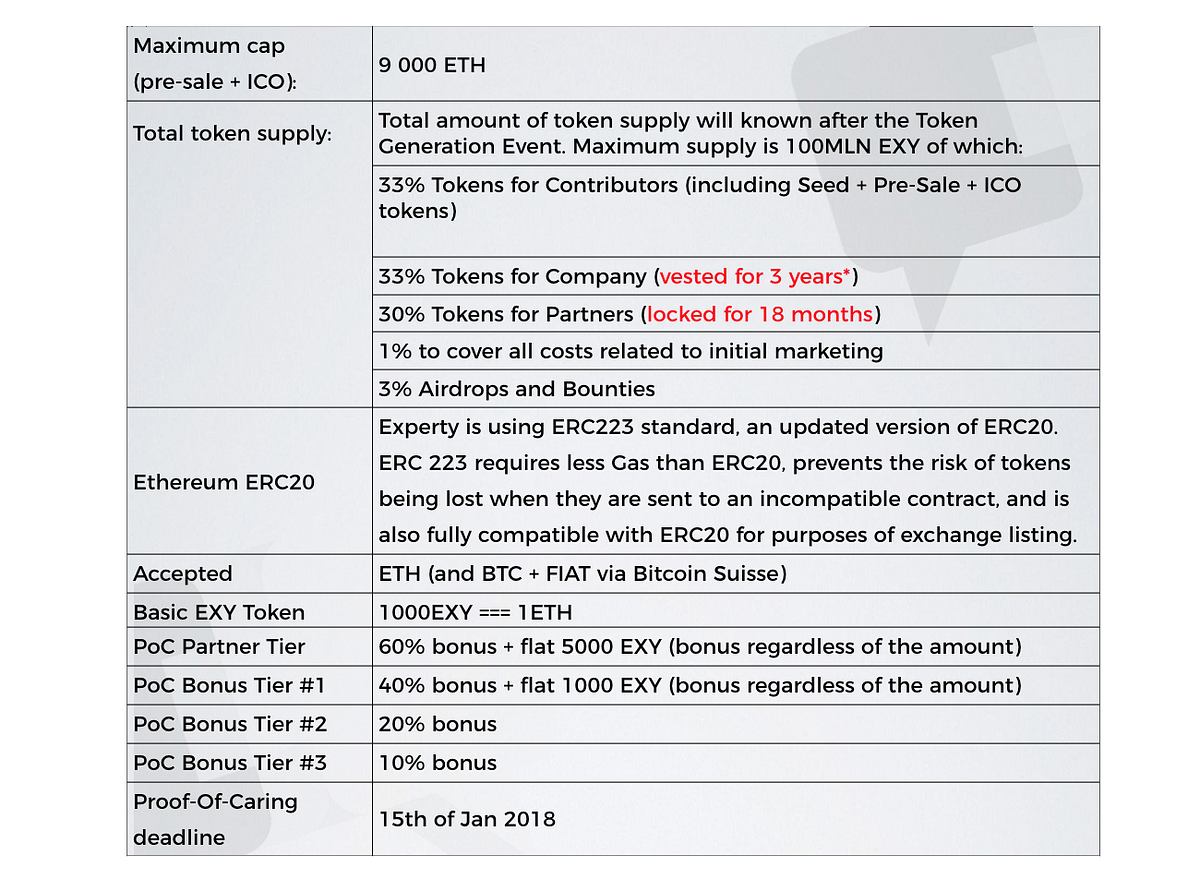The height and width of the screenshot is (882, 1200).
Task: Click the red 'vested for 3 years*' text
Action: [x=757, y=276]
